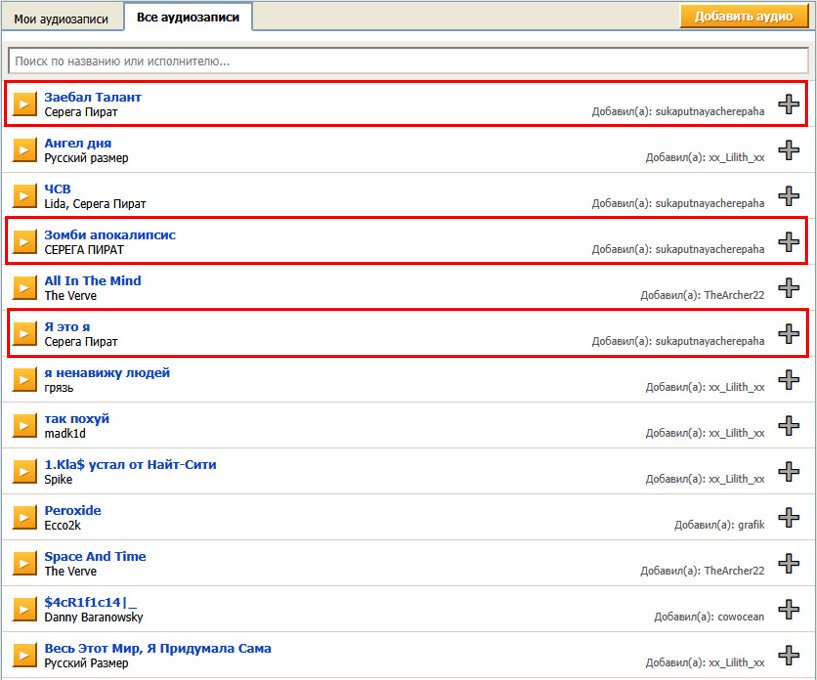The width and height of the screenshot is (817, 680).
Task: Click the "ЧСВ" song title
Action: 57,189
